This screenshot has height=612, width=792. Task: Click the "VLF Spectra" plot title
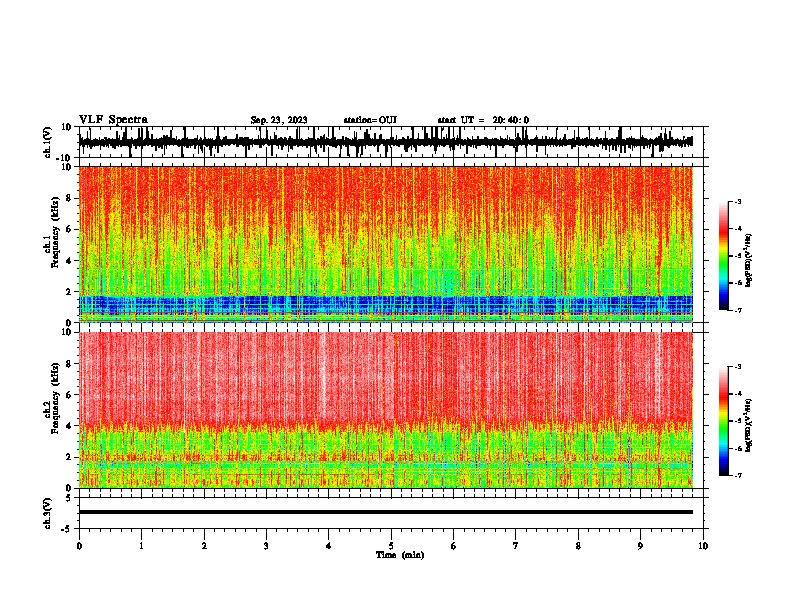(113, 120)
